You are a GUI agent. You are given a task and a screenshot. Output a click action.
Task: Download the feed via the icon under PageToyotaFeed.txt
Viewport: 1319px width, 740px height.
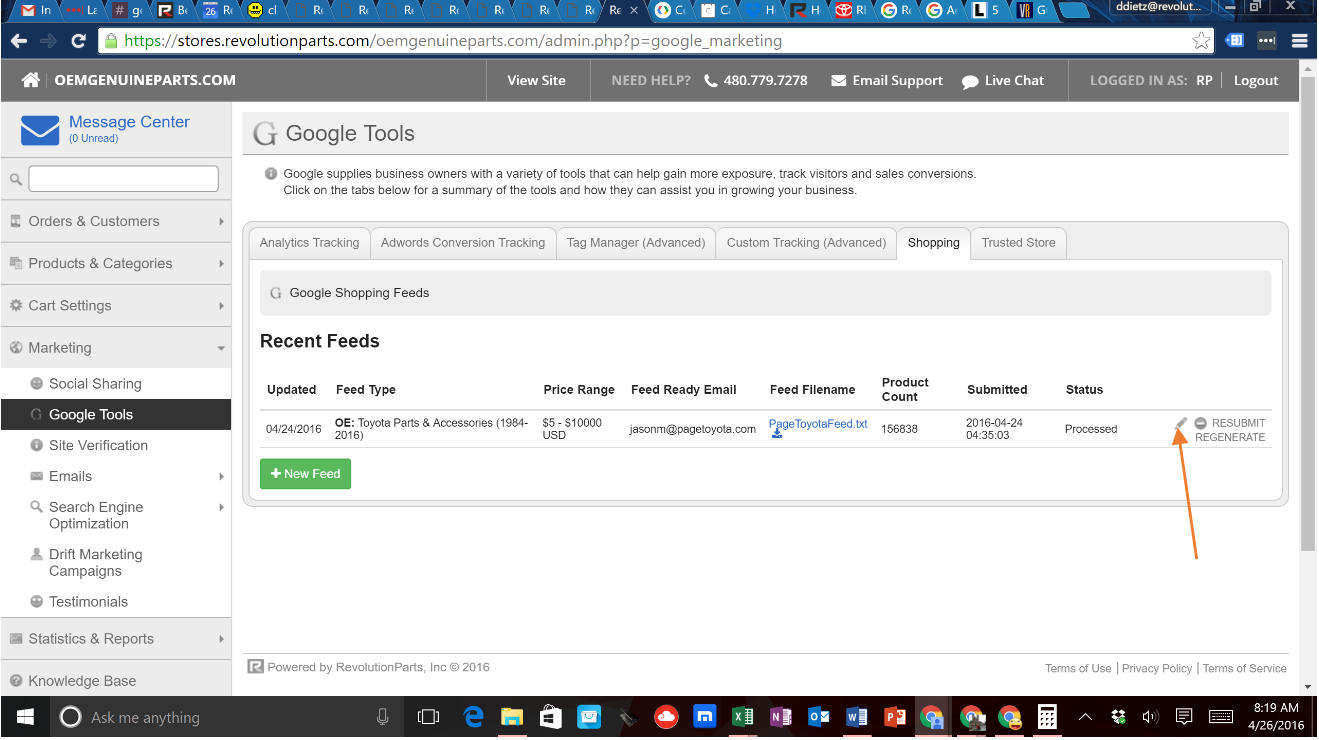point(776,434)
